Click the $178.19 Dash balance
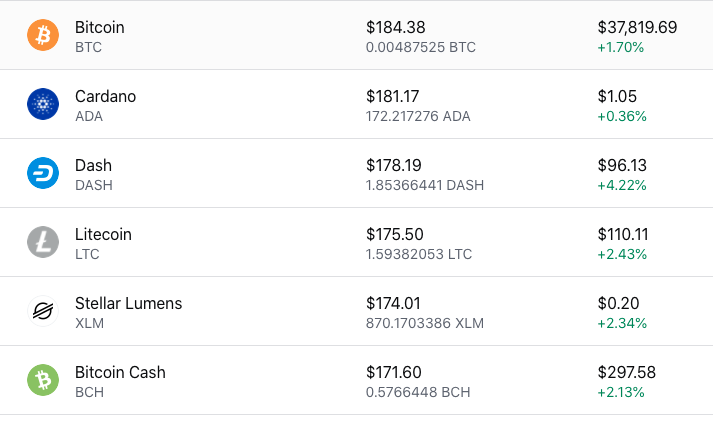This screenshot has height=424, width=713. point(394,166)
